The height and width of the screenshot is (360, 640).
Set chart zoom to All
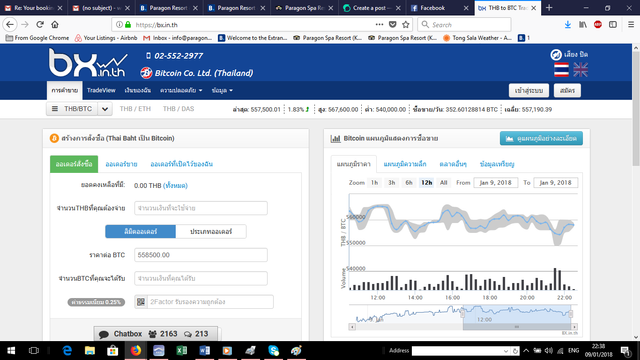click(444, 182)
